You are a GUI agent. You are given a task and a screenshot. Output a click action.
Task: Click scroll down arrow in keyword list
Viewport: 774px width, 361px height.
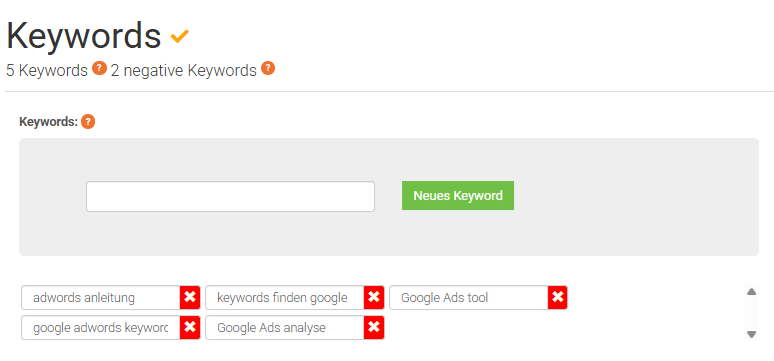click(x=751, y=334)
